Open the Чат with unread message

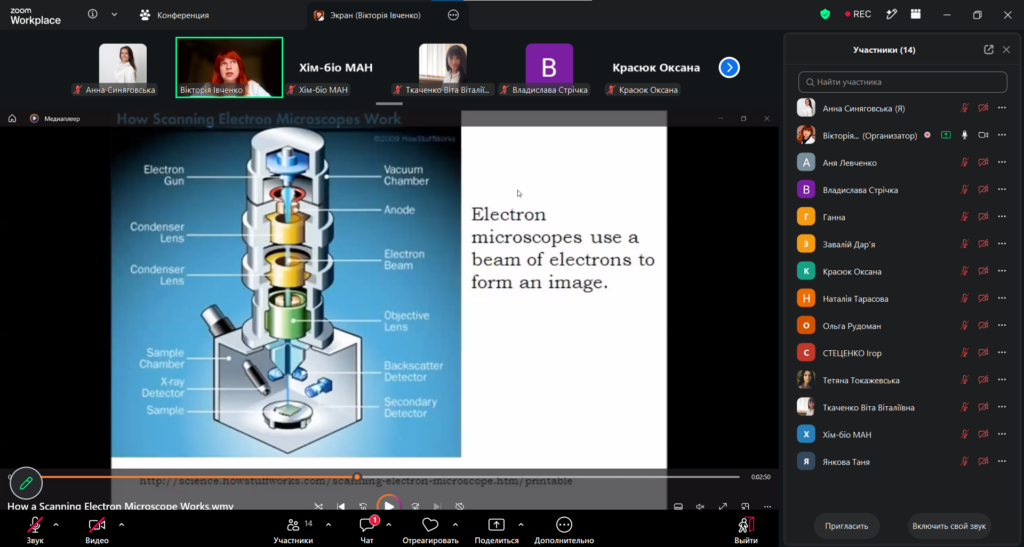pyautogui.click(x=367, y=529)
